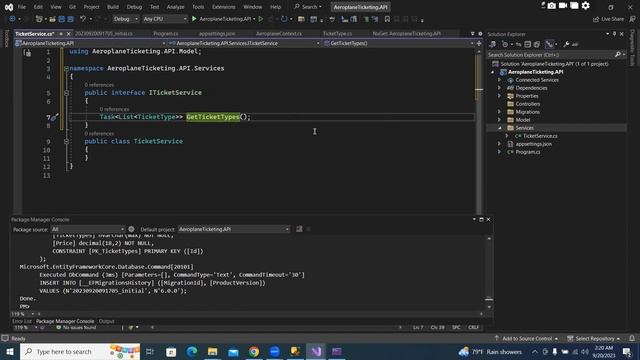Open the Tools menu
The image size is (640, 360).
[198, 7]
